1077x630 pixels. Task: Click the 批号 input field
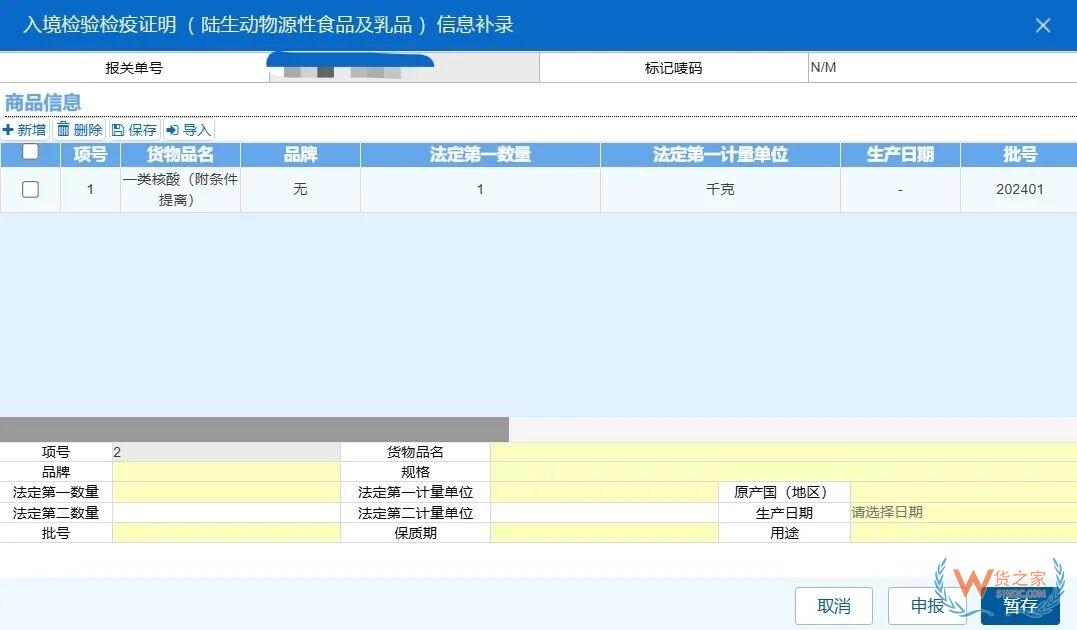226,533
